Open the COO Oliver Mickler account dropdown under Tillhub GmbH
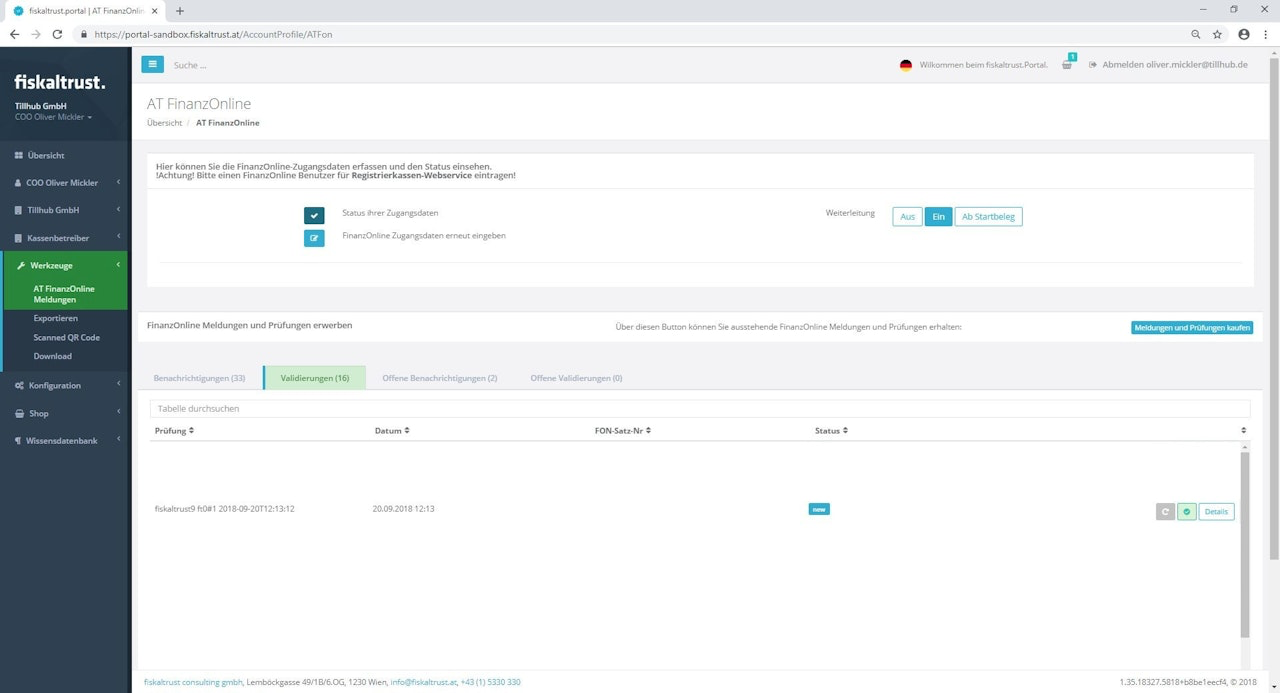The image size is (1280, 693). click(53, 117)
